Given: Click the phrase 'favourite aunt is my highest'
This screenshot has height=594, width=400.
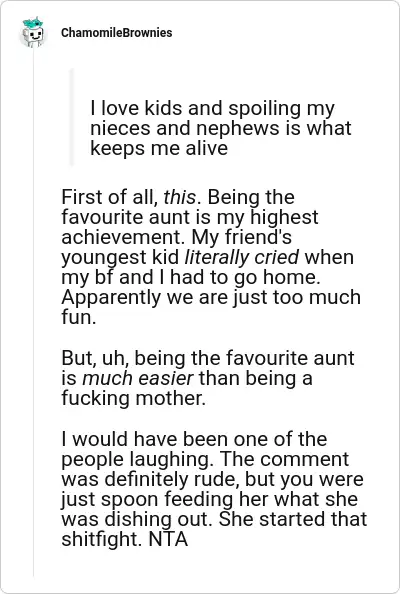Looking at the screenshot, I should coord(190,217).
